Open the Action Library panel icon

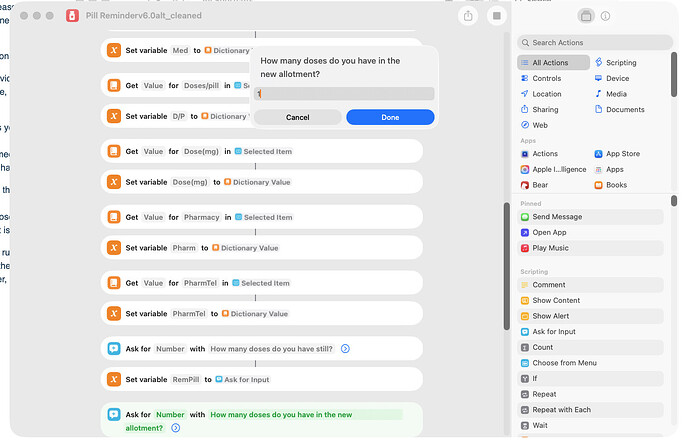(x=586, y=16)
